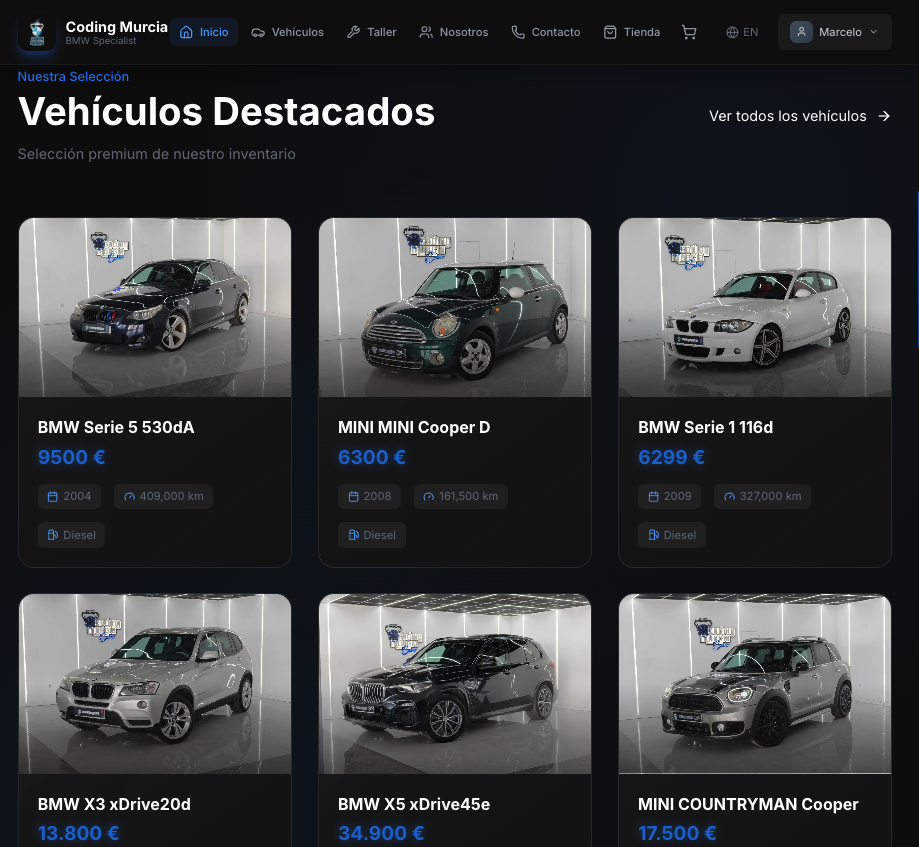This screenshot has height=847, width=919.
Task: Open the Tienda menu item
Action: (632, 32)
